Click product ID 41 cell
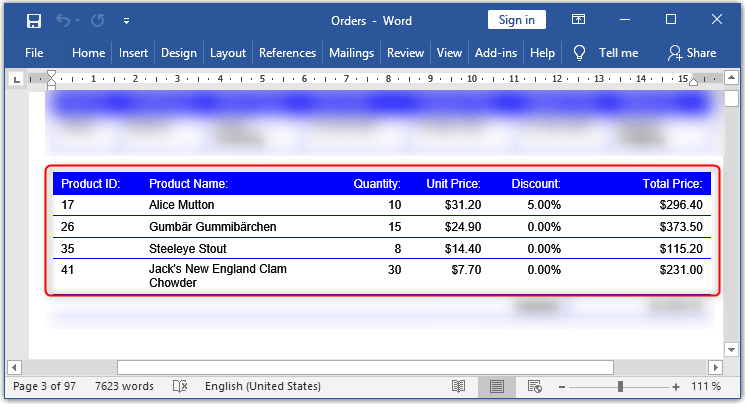Screen dimensions: 747x408 click(x=68, y=270)
